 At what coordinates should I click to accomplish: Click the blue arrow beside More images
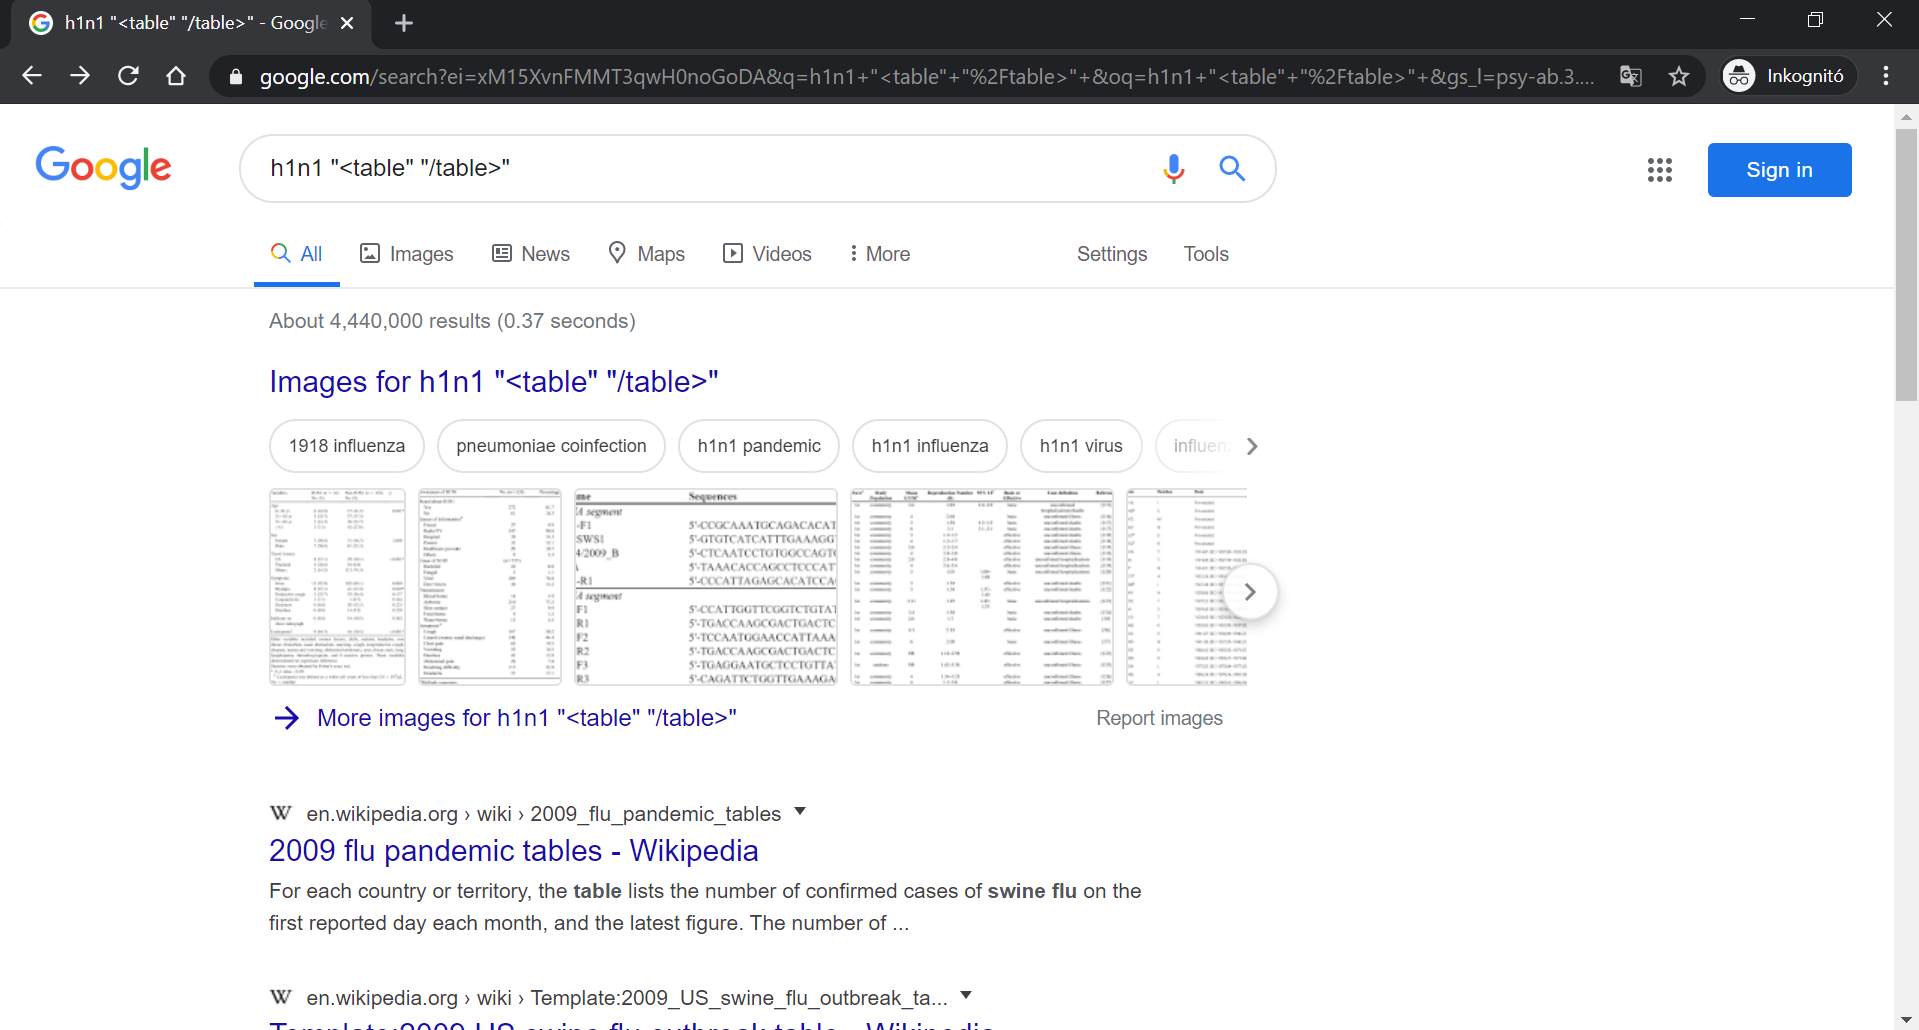click(x=287, y=718)
